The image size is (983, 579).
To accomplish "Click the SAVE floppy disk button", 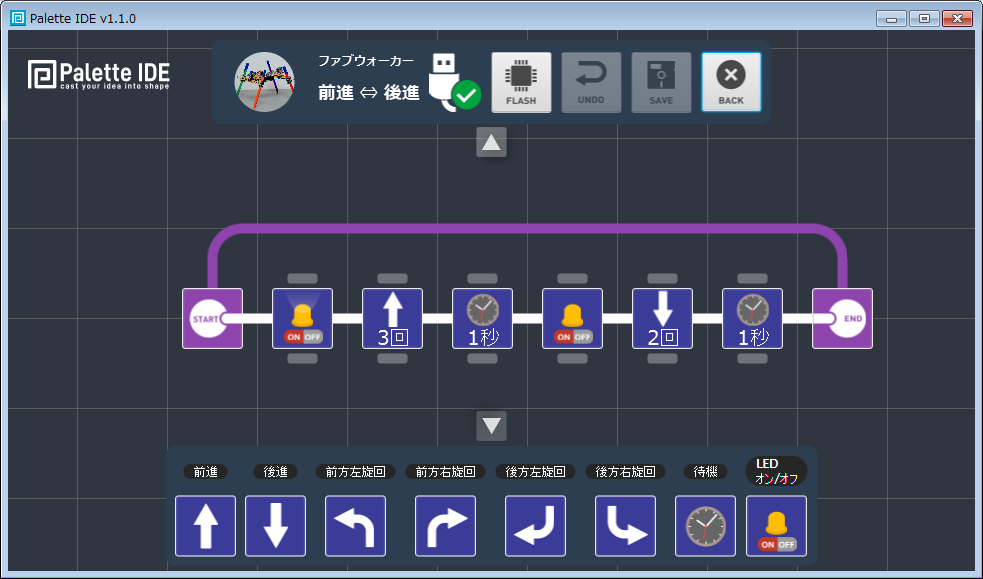I will point(661,82).
